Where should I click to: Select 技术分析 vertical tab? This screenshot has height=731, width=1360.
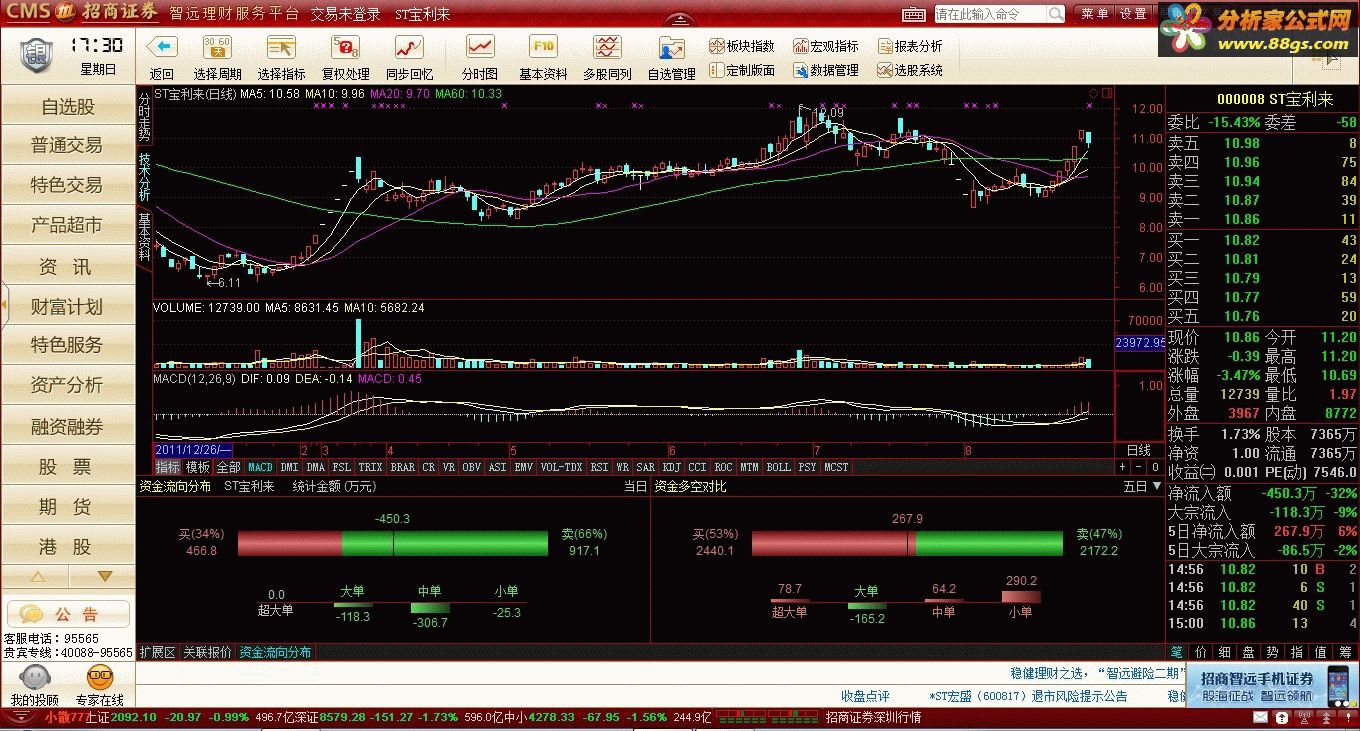[x=144, y=177]
